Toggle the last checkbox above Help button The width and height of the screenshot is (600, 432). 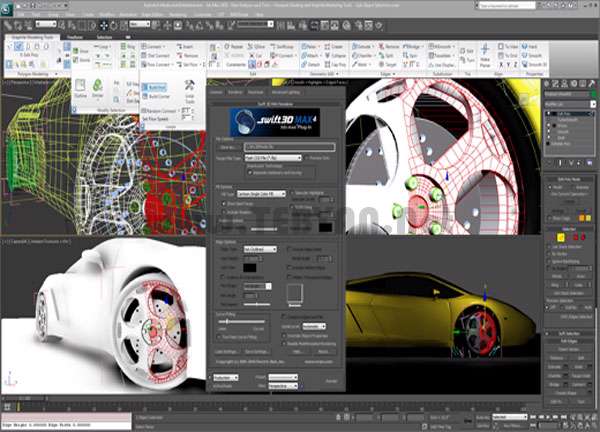284,344
